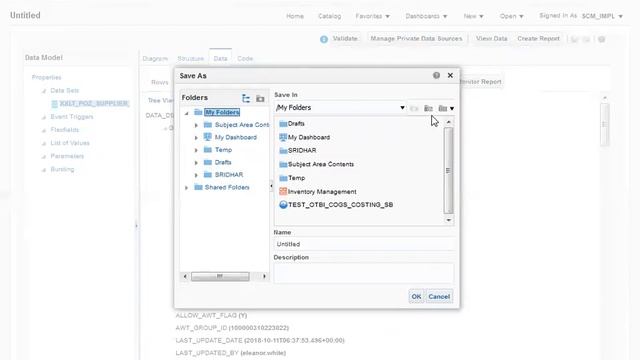
Task: Open the SCM_IMPL signed-in user dropdown
Action: pyautogui.click(x=602, y=16)
